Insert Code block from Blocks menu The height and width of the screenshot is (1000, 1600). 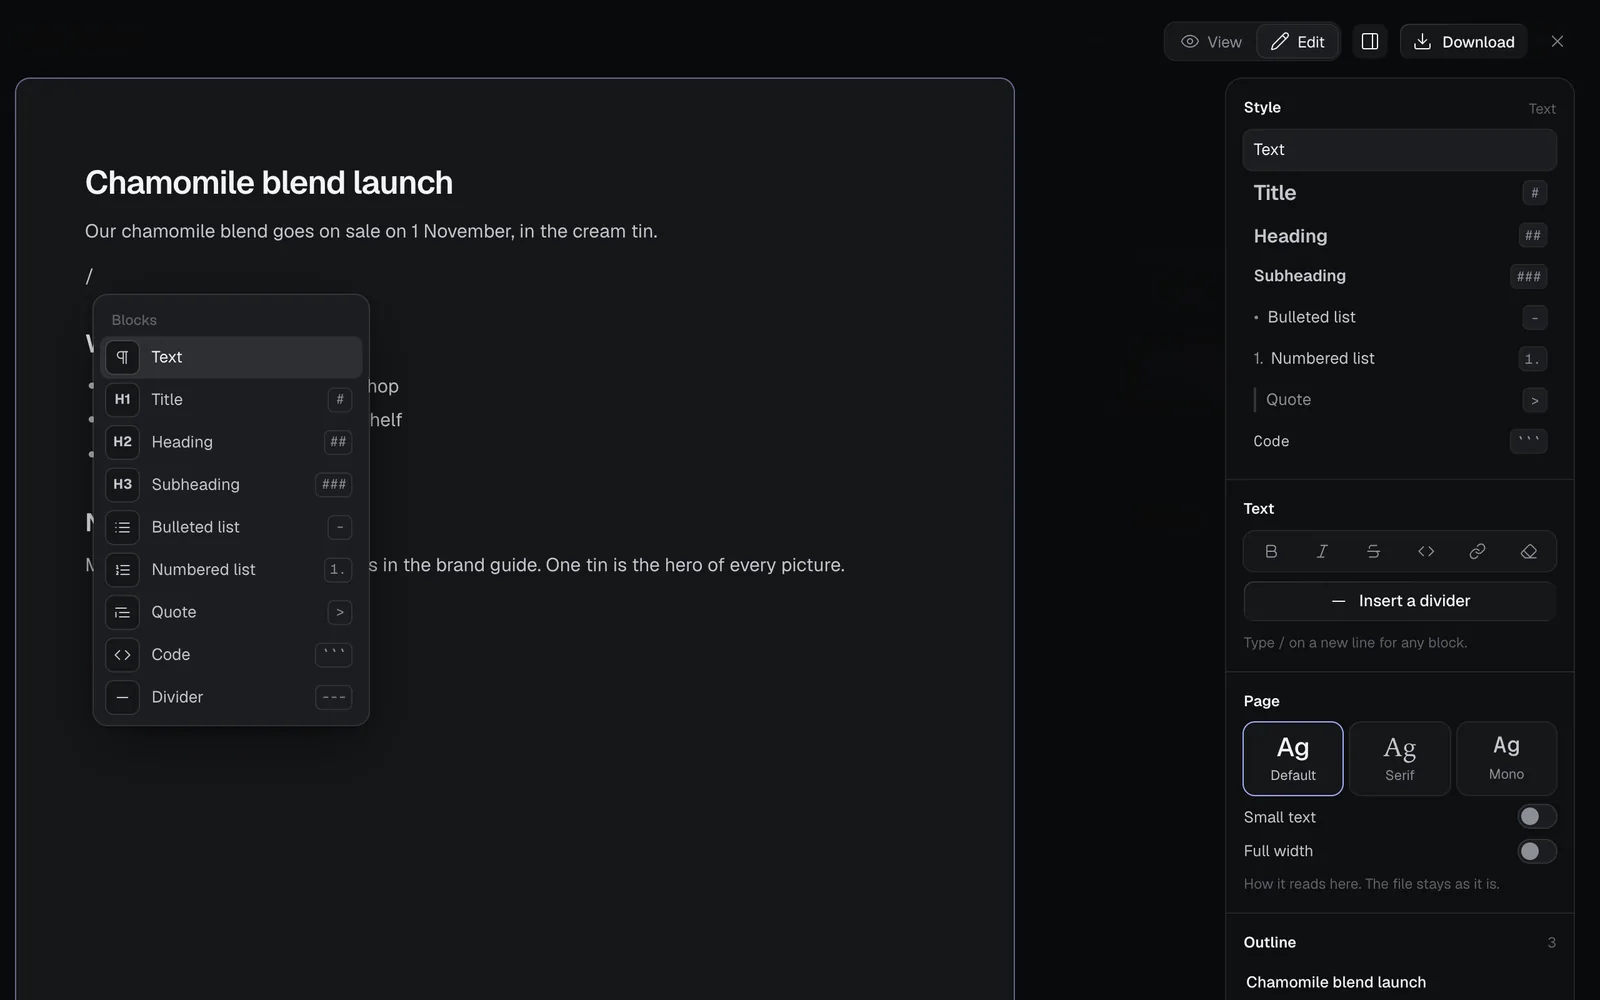pos(231,655)
